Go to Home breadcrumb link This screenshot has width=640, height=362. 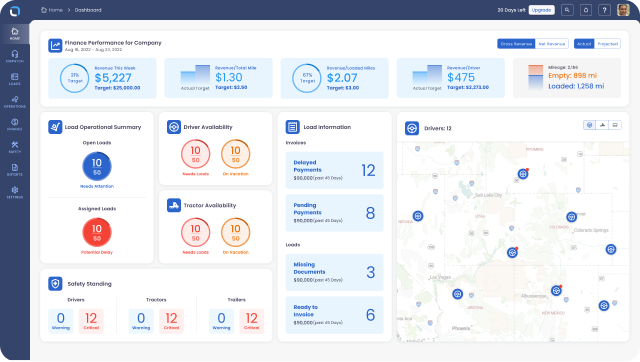click(52, 10)
